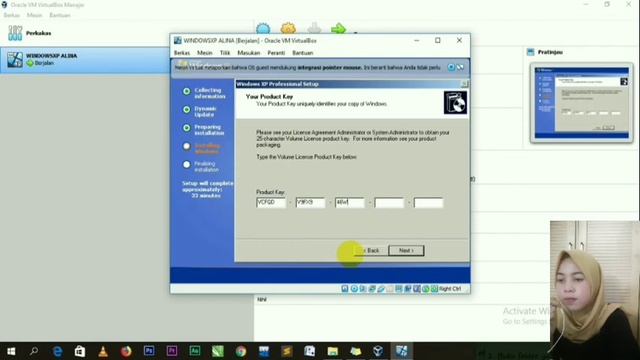This screenshot has height=360, width=640.
Task: Click the Discard down-arrow icon in VirtualBox Manager
Action: [x=314, y=28]
